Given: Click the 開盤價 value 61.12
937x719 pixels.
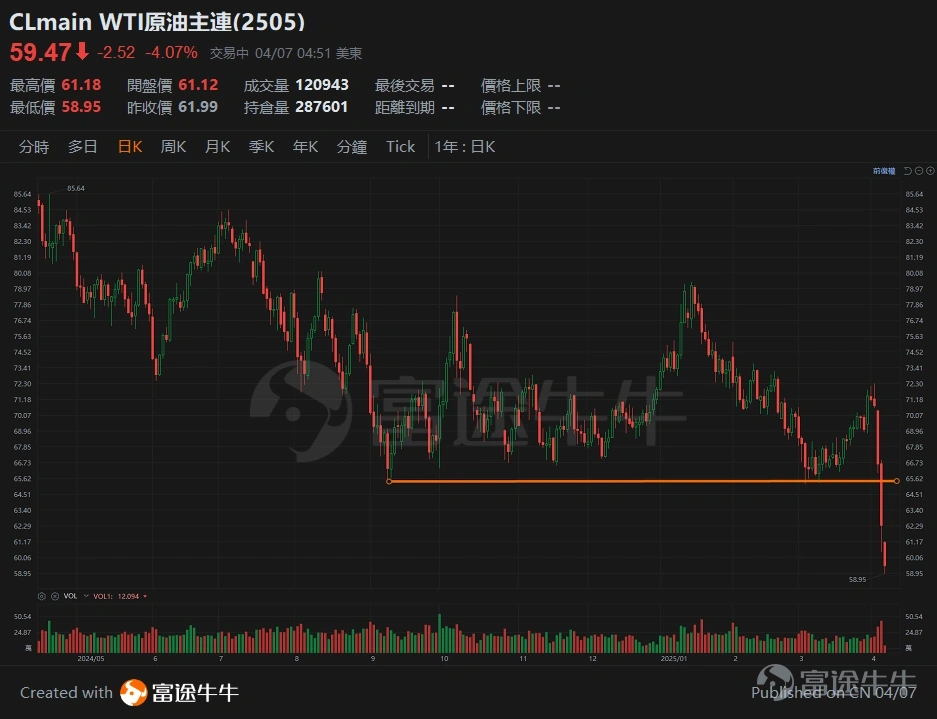Looking at the screenshot, I should (x=198, y=85).
